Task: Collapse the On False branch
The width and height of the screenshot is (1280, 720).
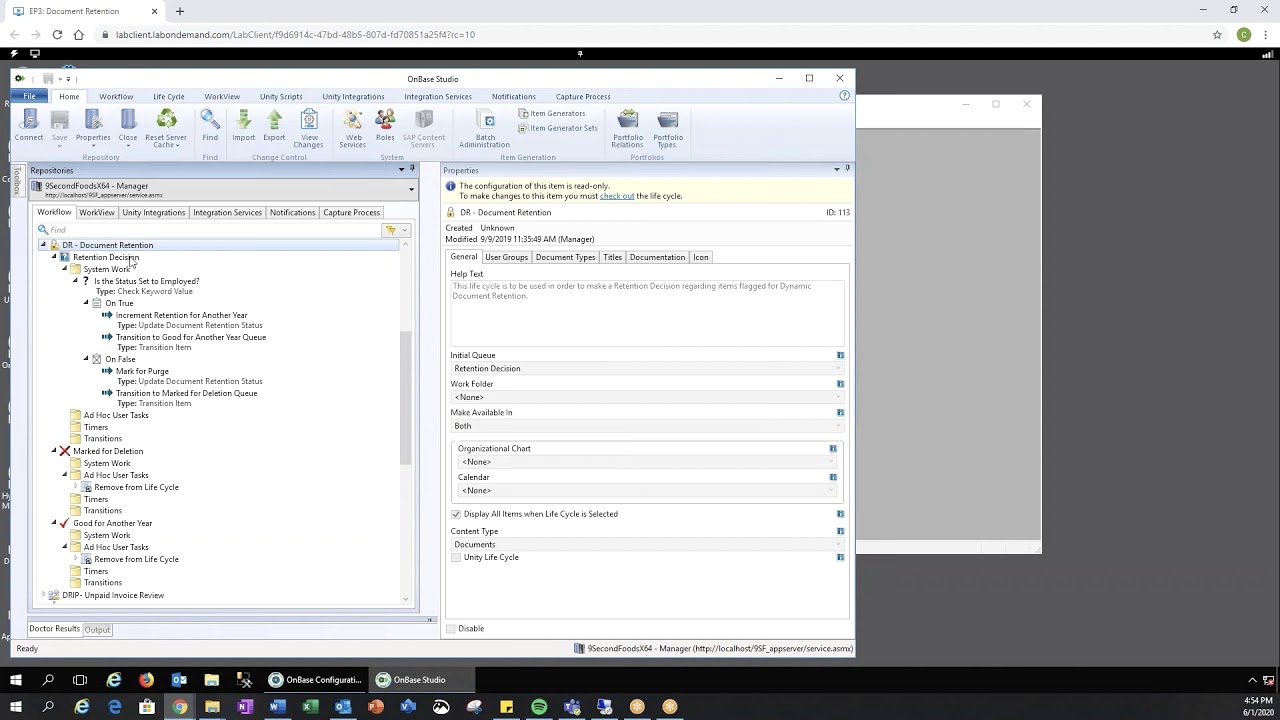Action: [x=86, y=359]
